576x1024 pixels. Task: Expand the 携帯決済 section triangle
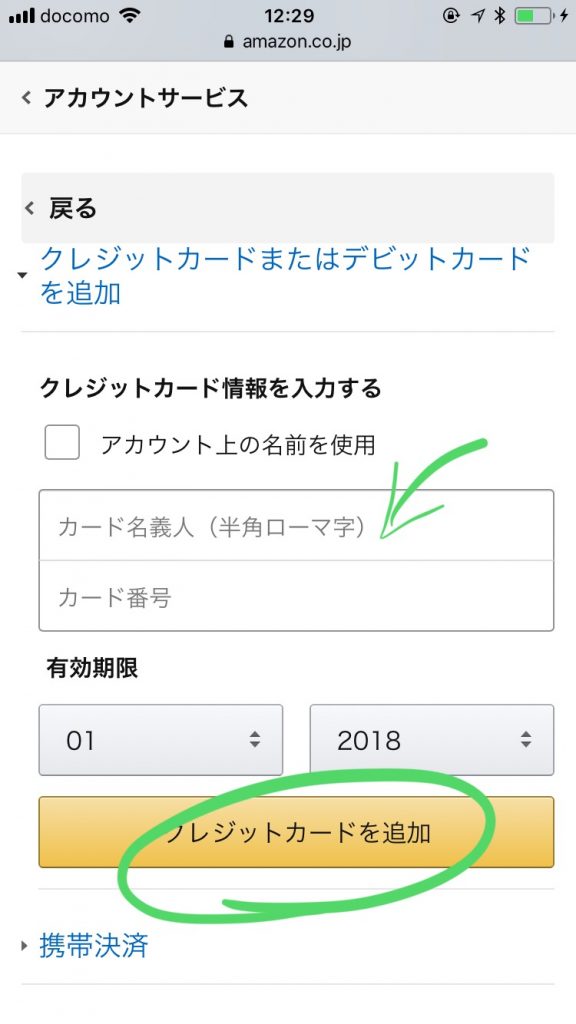tap(25, 945)
